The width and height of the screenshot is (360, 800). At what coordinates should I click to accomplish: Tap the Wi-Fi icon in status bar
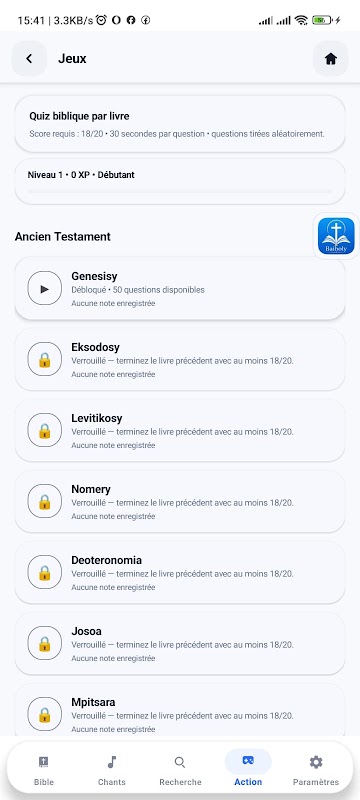[301, 20]
